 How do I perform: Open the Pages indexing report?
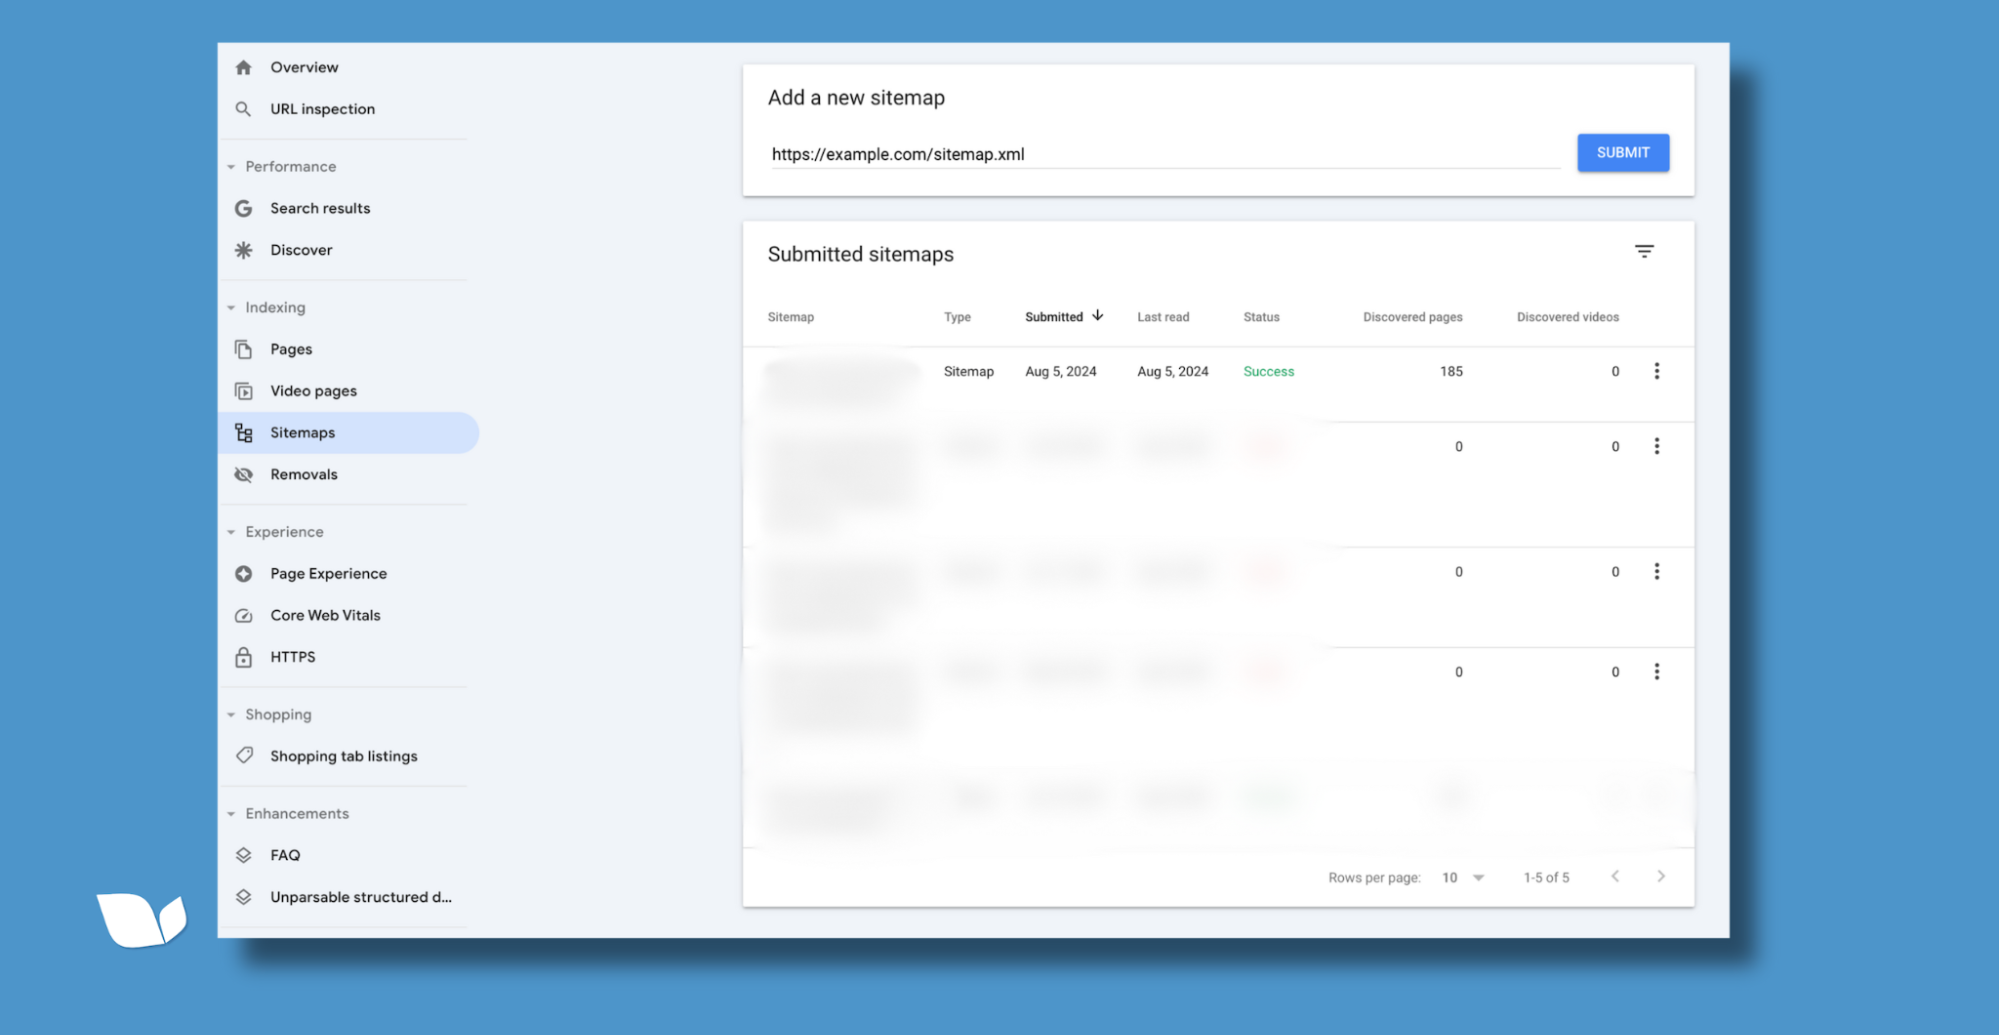tap(291, 349)
